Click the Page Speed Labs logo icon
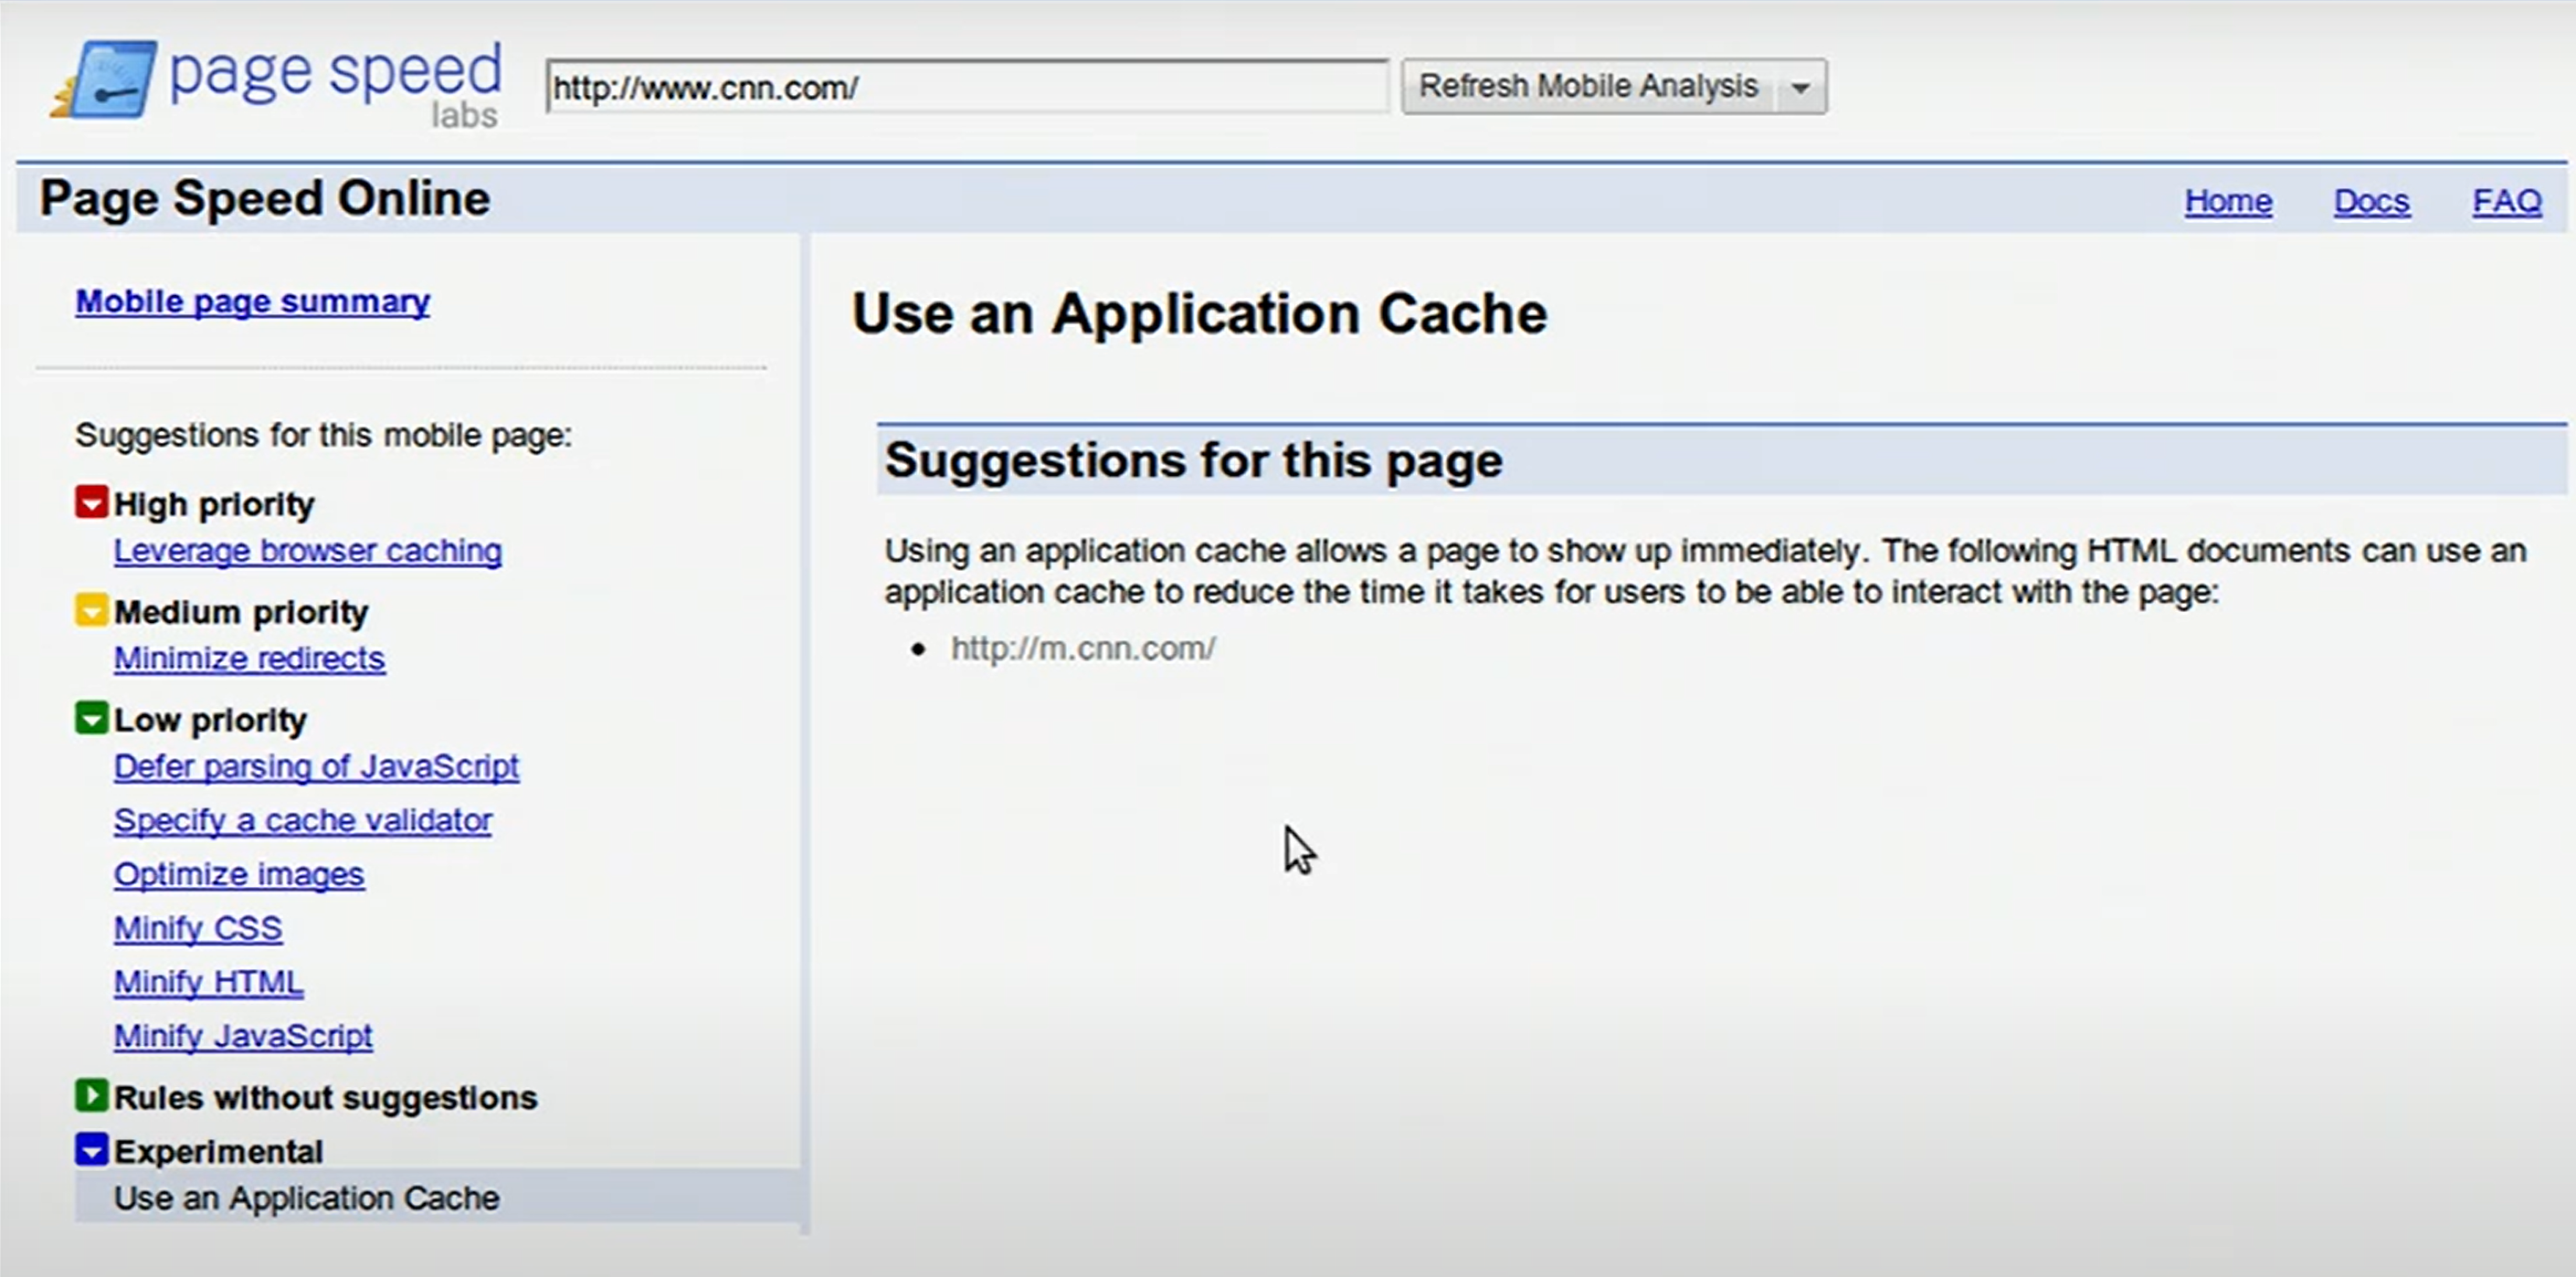Image resolution: width=2576 pixels, height=1277 pixels. [104, 79]
